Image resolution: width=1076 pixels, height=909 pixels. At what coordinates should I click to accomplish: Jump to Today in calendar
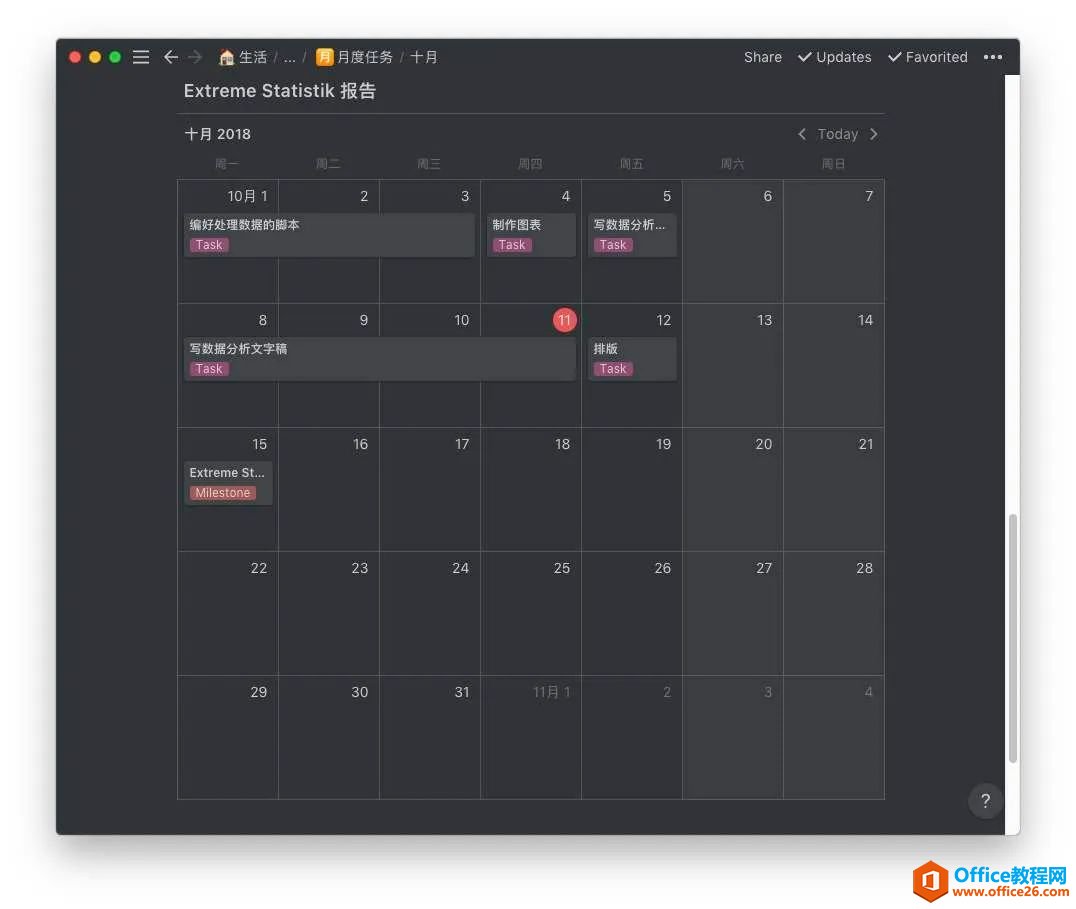(x=837, y=134)
